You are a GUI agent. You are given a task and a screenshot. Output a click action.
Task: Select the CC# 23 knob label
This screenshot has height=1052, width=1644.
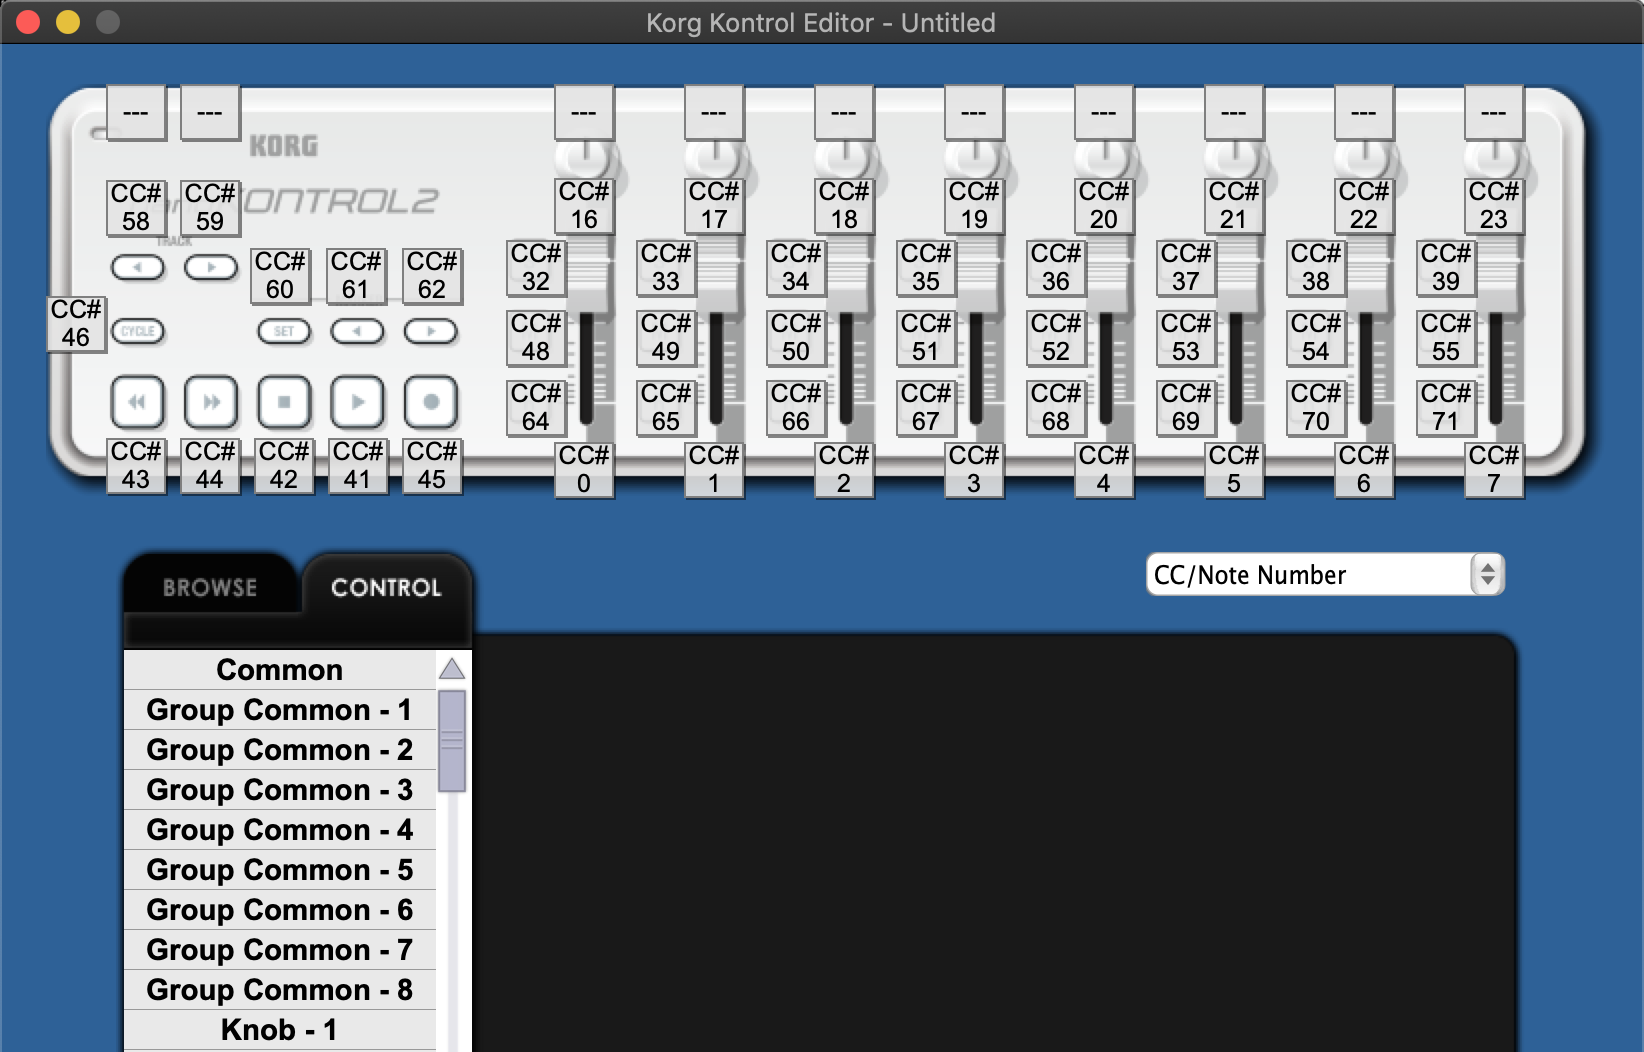[x=1494, y=206]
